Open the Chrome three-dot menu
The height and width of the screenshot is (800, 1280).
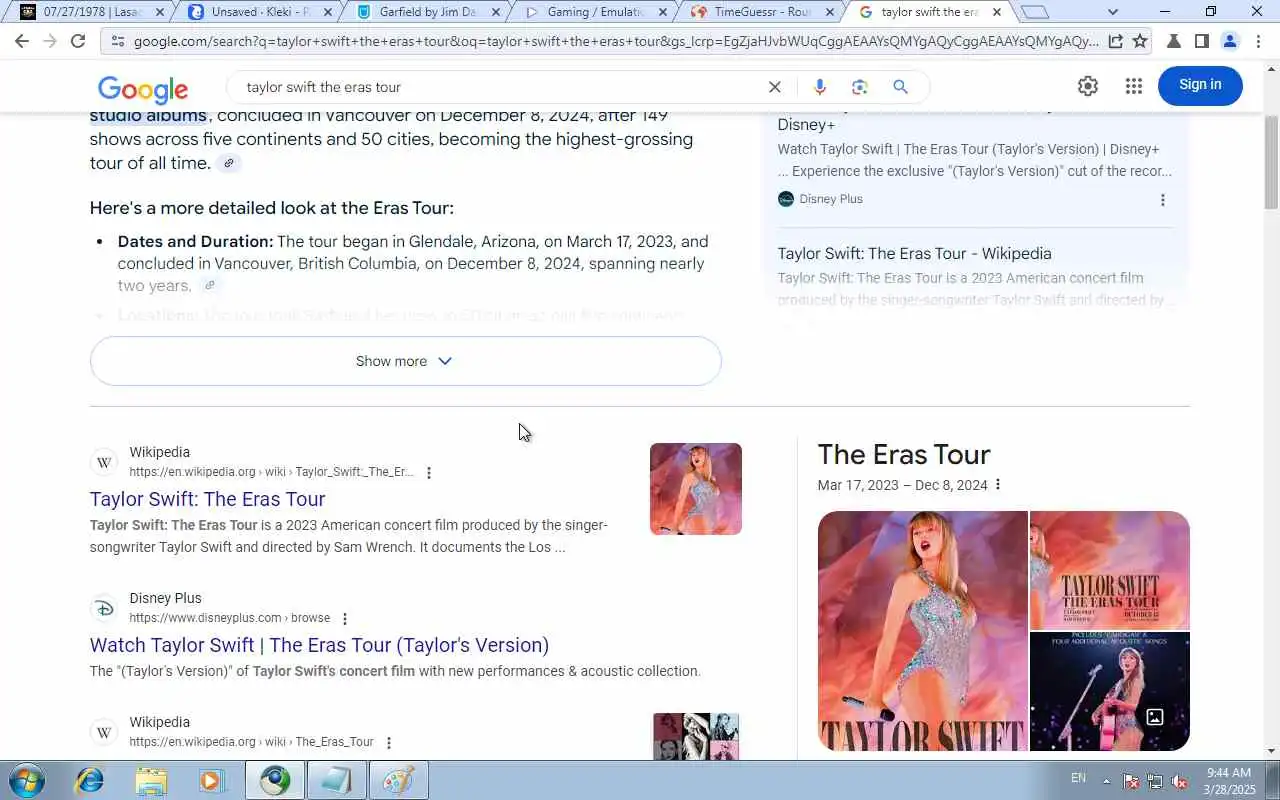point(1258,41)
